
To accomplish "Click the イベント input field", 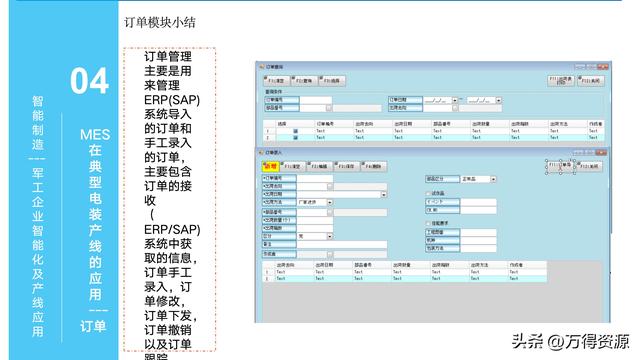I will click(x=478, y=202).
